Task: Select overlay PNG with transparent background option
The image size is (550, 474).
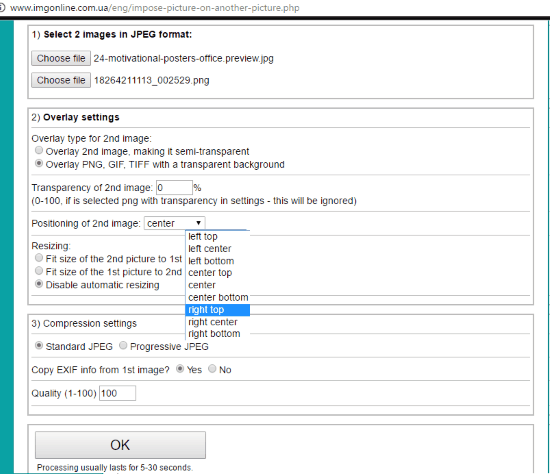Action: [x=39, y=164]
